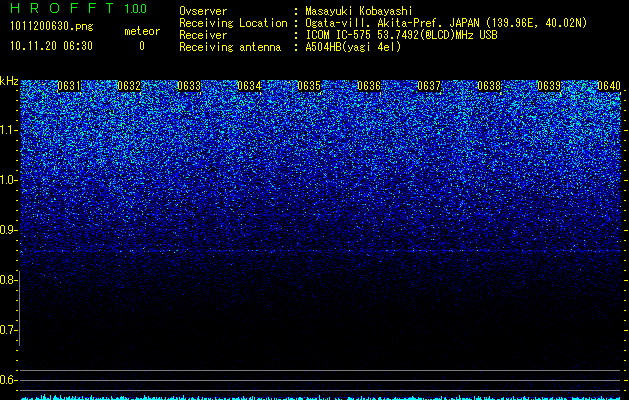Screen dimensions: 629x400
Task: Click the kHz axis unit label
Action: 9,81
